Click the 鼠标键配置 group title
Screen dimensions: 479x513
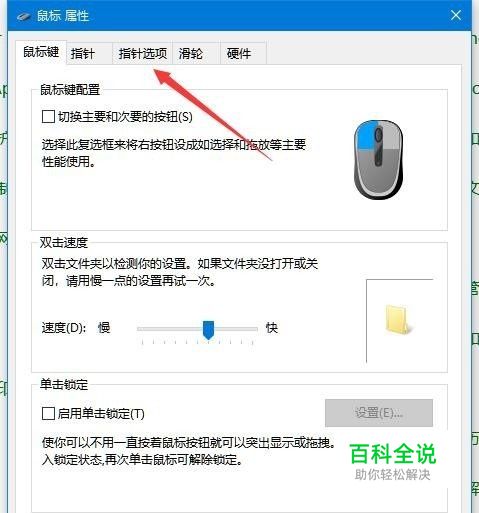click(x=70, y=89)
